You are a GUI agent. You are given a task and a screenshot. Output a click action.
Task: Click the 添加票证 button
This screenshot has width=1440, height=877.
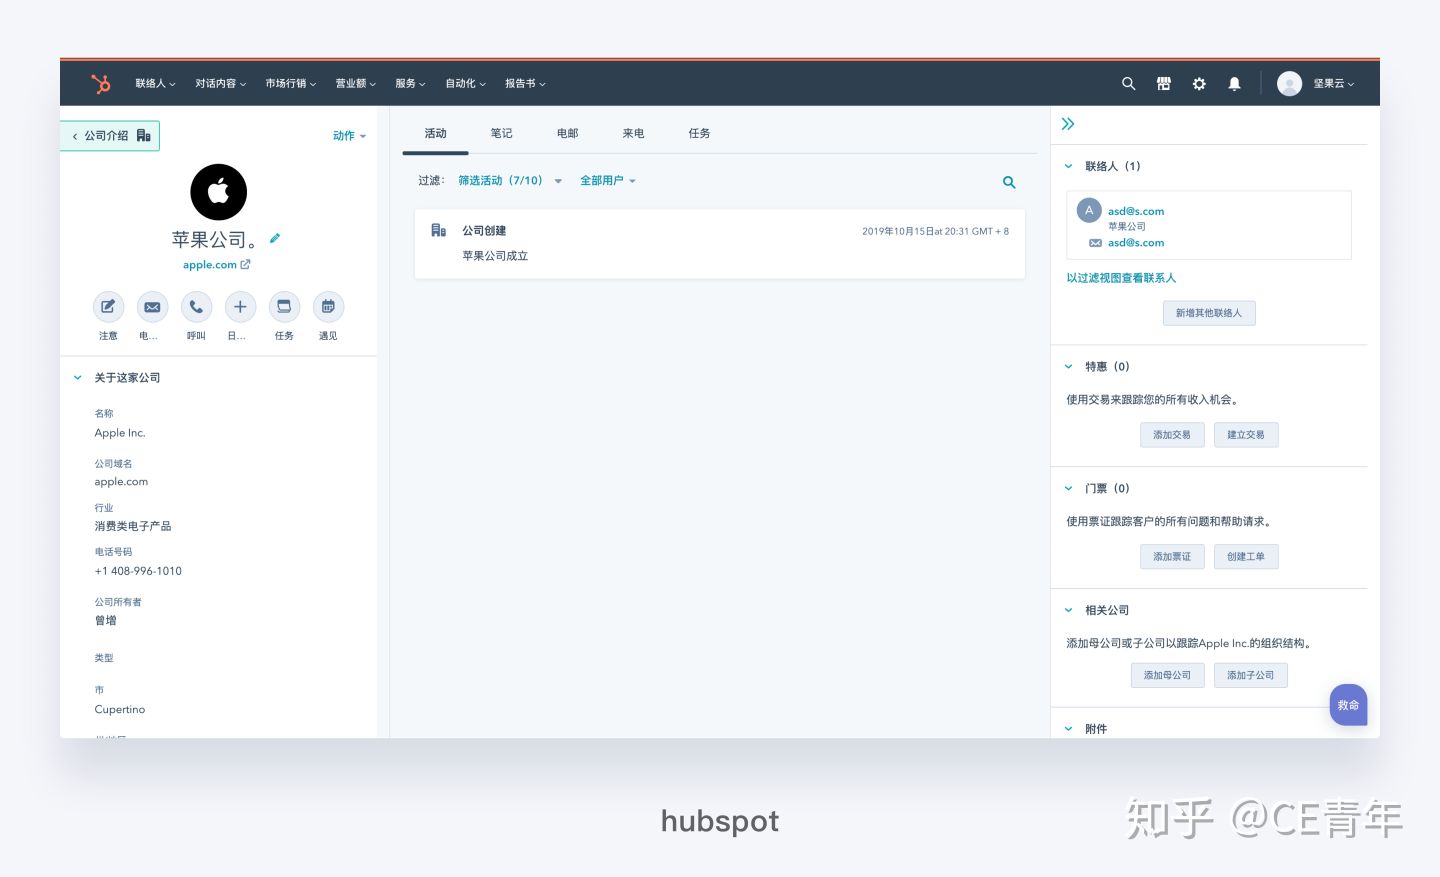1172,557
